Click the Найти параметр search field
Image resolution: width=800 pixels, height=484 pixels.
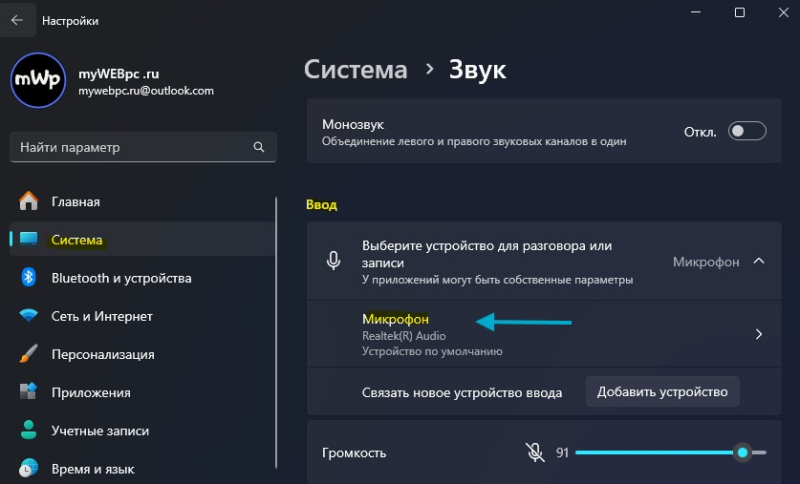pos(130,147)
